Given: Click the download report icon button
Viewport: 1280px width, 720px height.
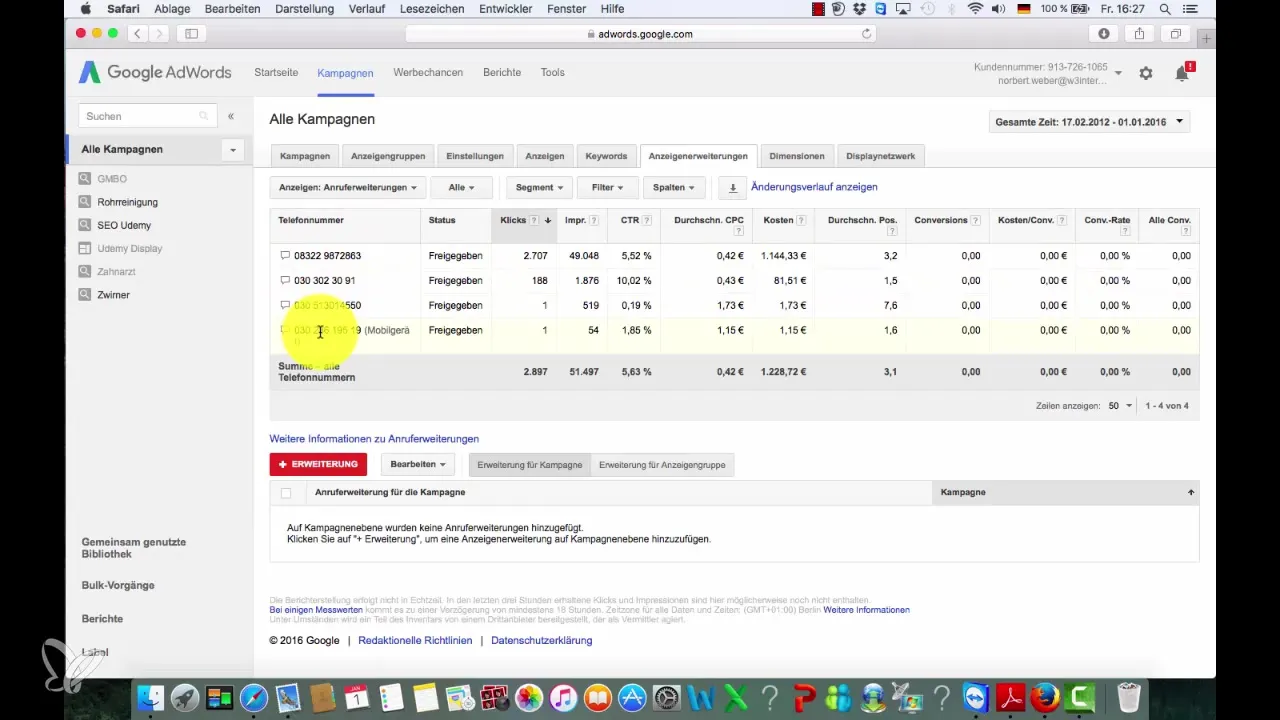Looking at the screenshot, I should pyautogui.click(x=732, y=187).
